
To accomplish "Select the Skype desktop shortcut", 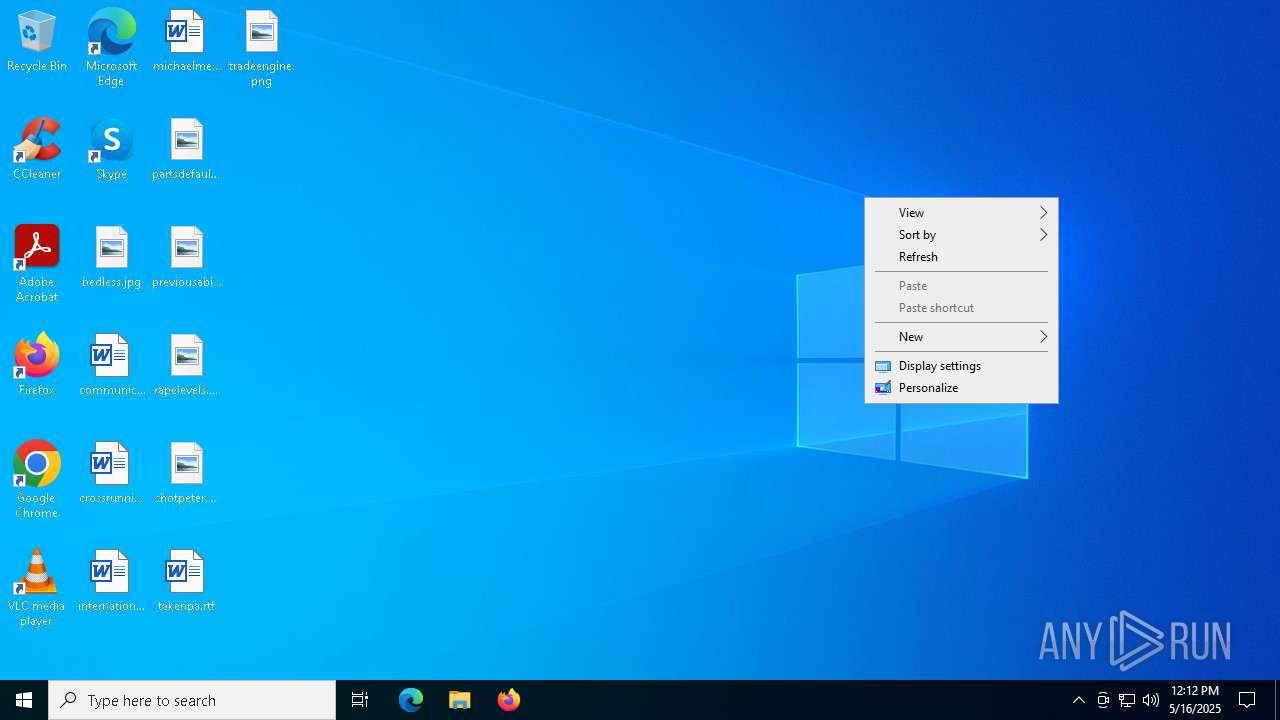I will tap(111, 150).
